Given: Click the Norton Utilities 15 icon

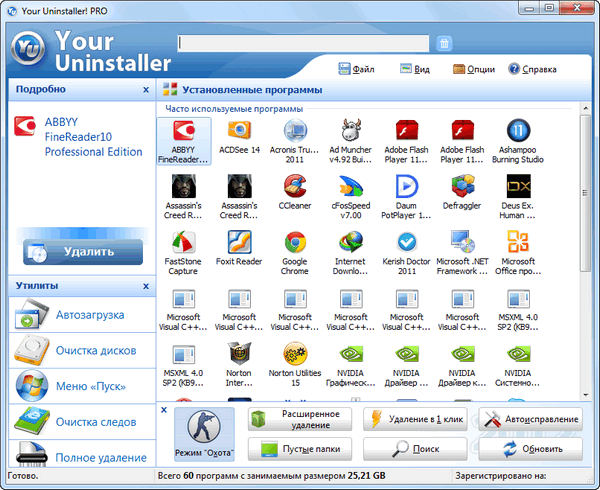Looking at the screenshot, I should (x=295, y=354).
